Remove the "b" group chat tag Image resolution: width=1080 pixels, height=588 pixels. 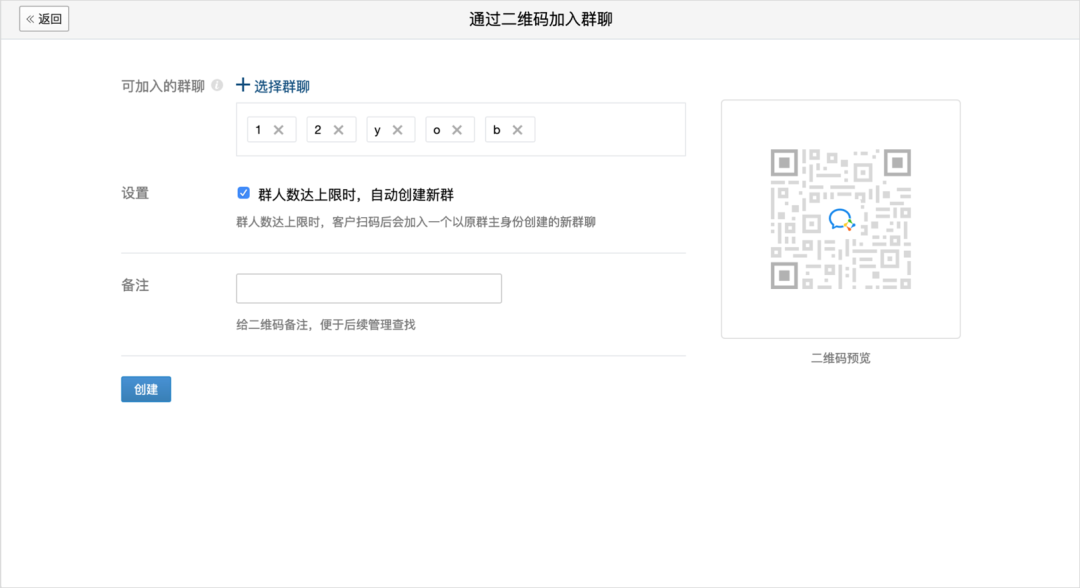(517, 130)
